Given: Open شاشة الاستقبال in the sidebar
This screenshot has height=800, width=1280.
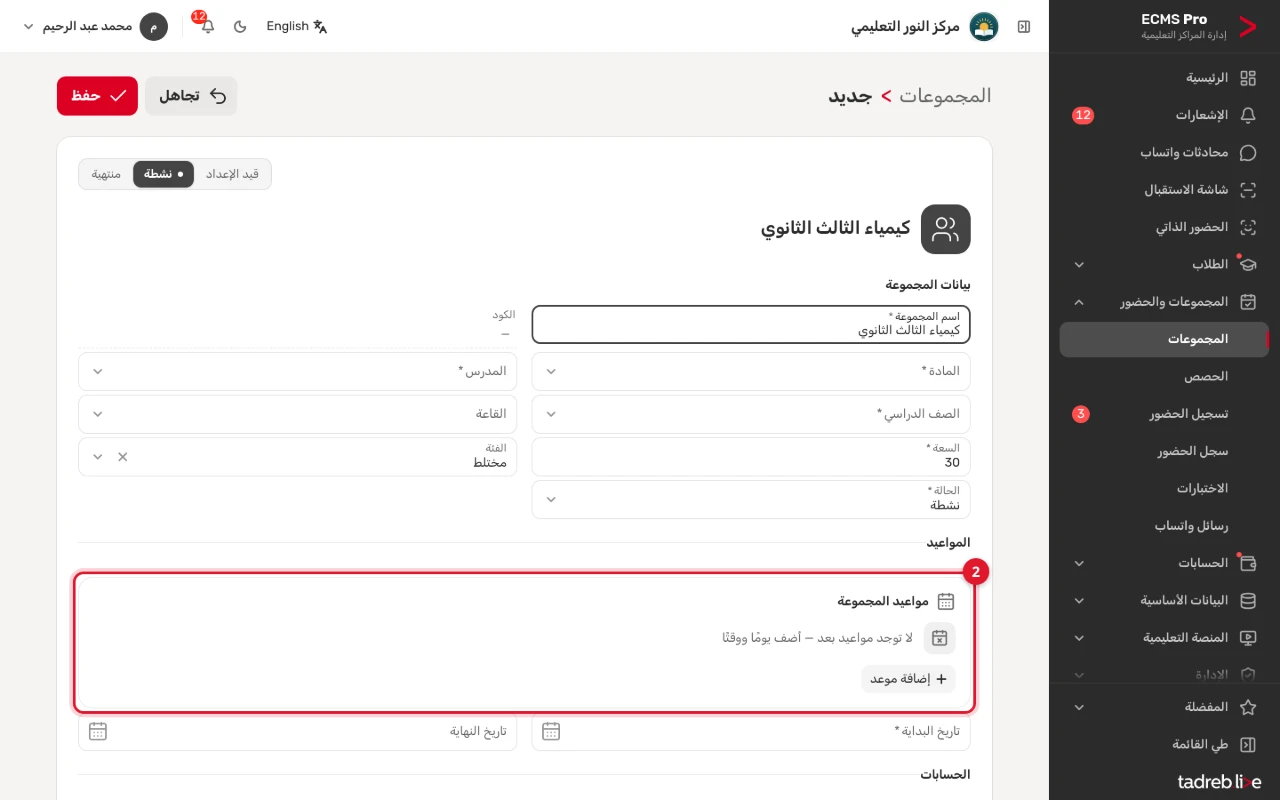Looking at the screenshot, I should [1164, 190].
